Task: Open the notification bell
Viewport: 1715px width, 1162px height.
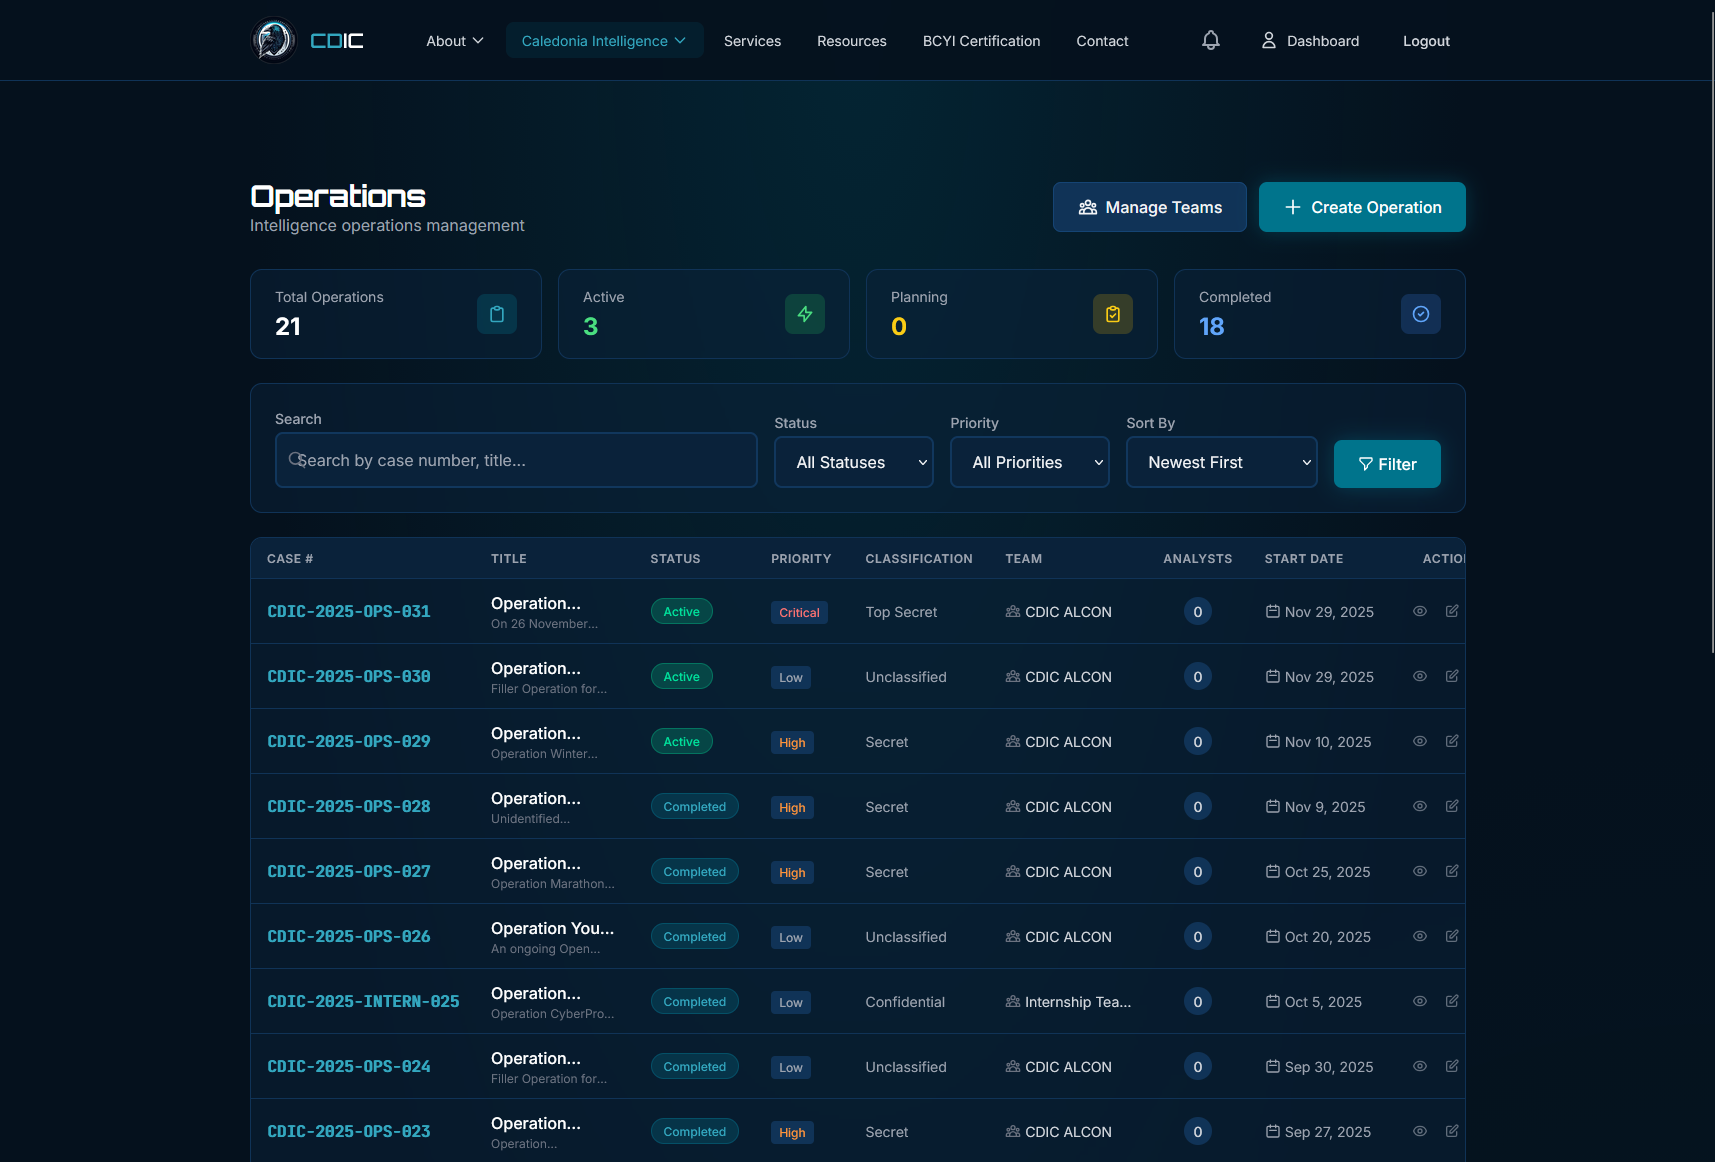Action: point(1210,40)
